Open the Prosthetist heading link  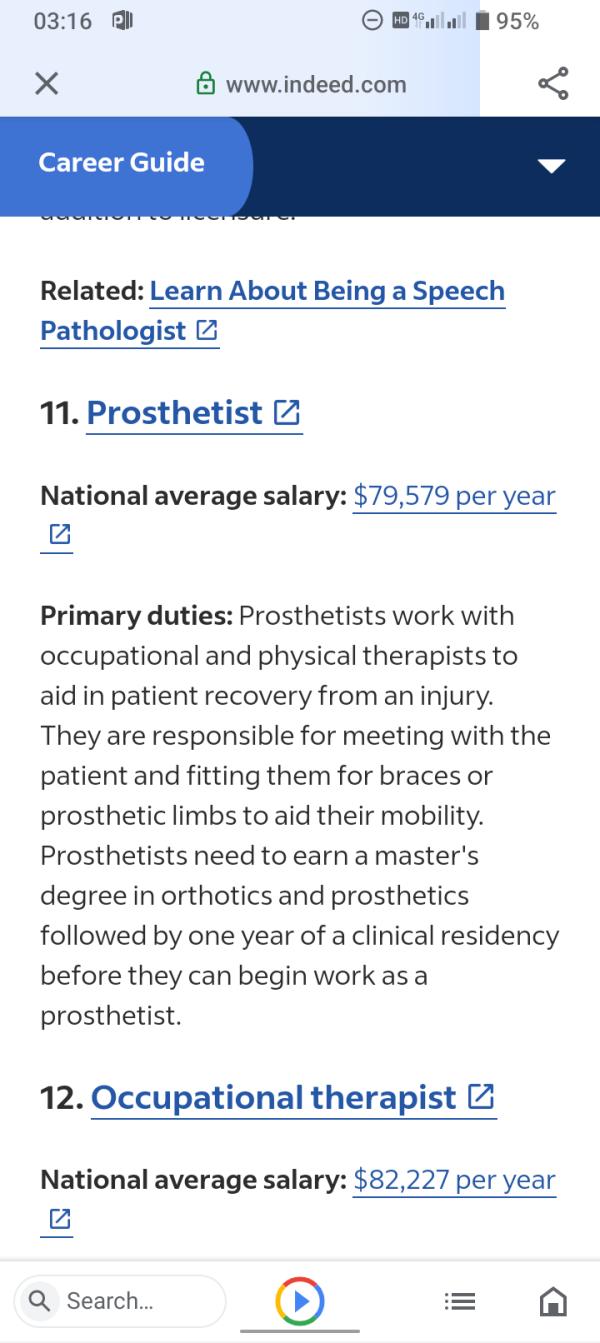[175, 412]
